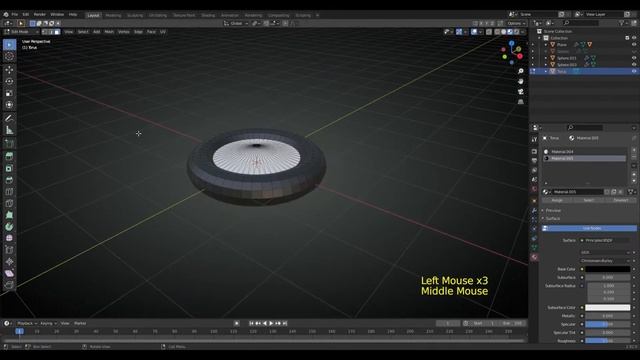This screenshot has height=360, width=640.
Task: Open the Select menu in viewport header
Action: (x=83, y=32)
